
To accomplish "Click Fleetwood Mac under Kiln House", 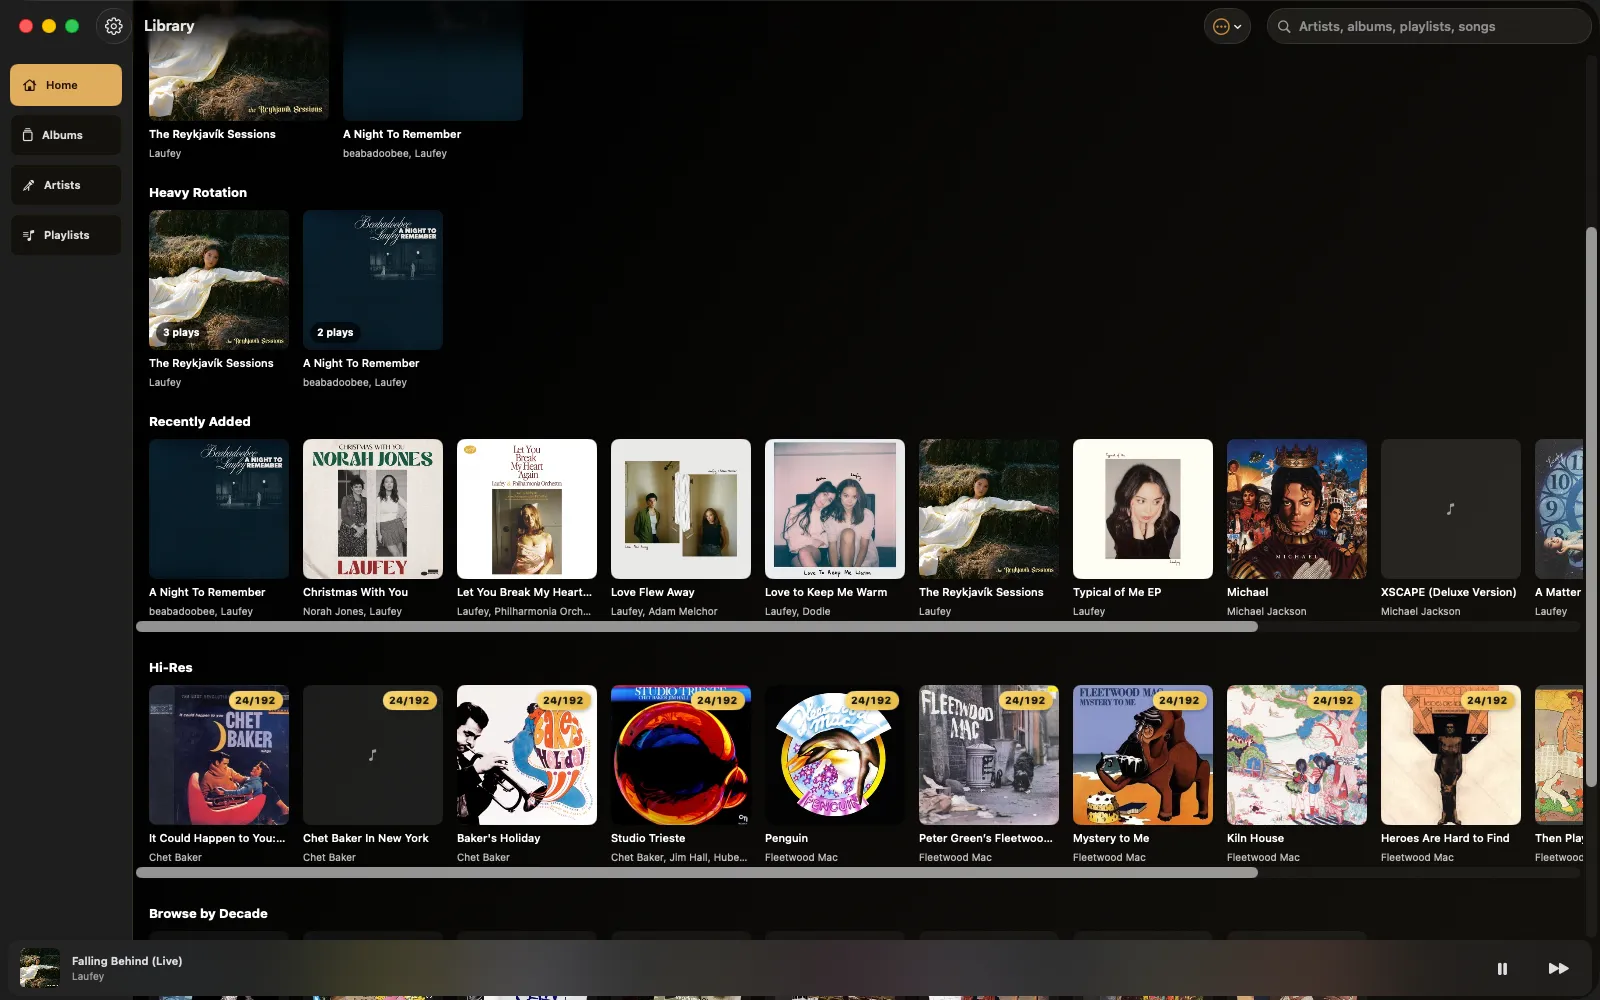I will [1263, 857].
